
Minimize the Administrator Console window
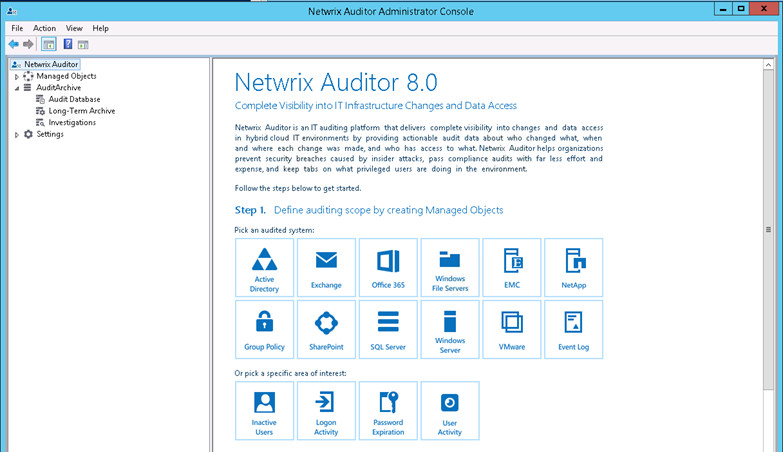point(722,9)
